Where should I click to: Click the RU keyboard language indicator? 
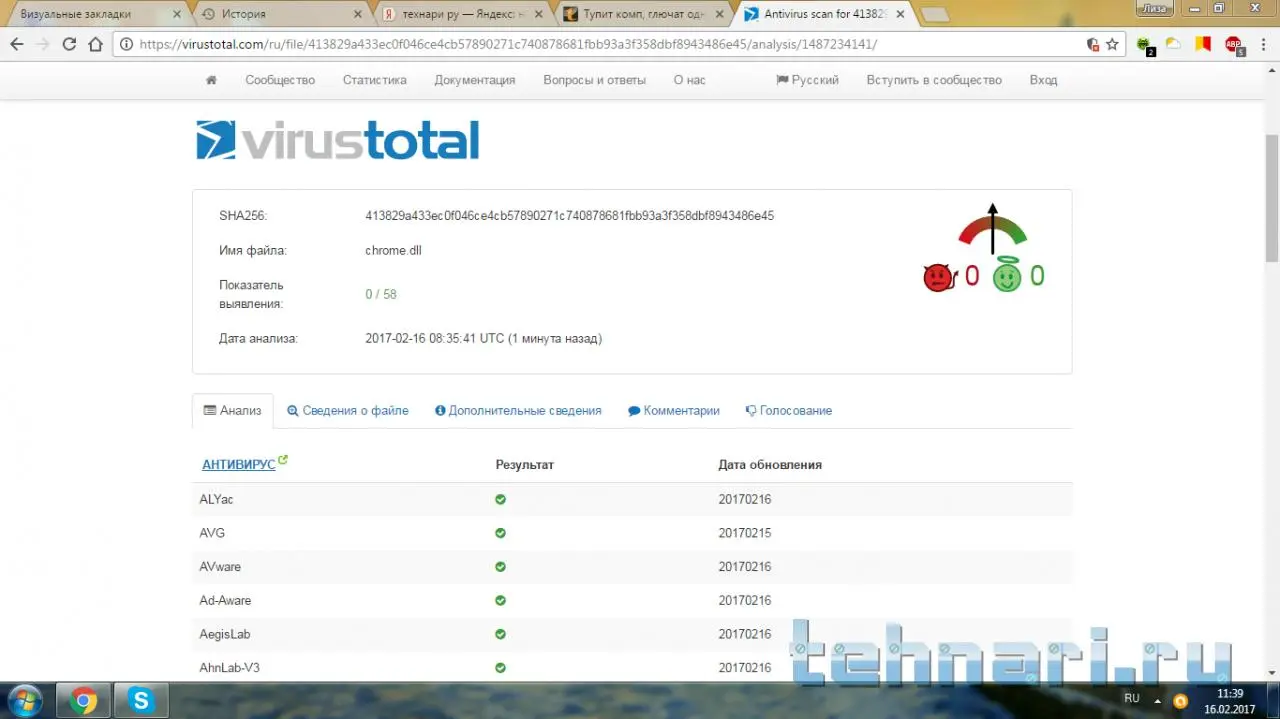(1131, 698)
